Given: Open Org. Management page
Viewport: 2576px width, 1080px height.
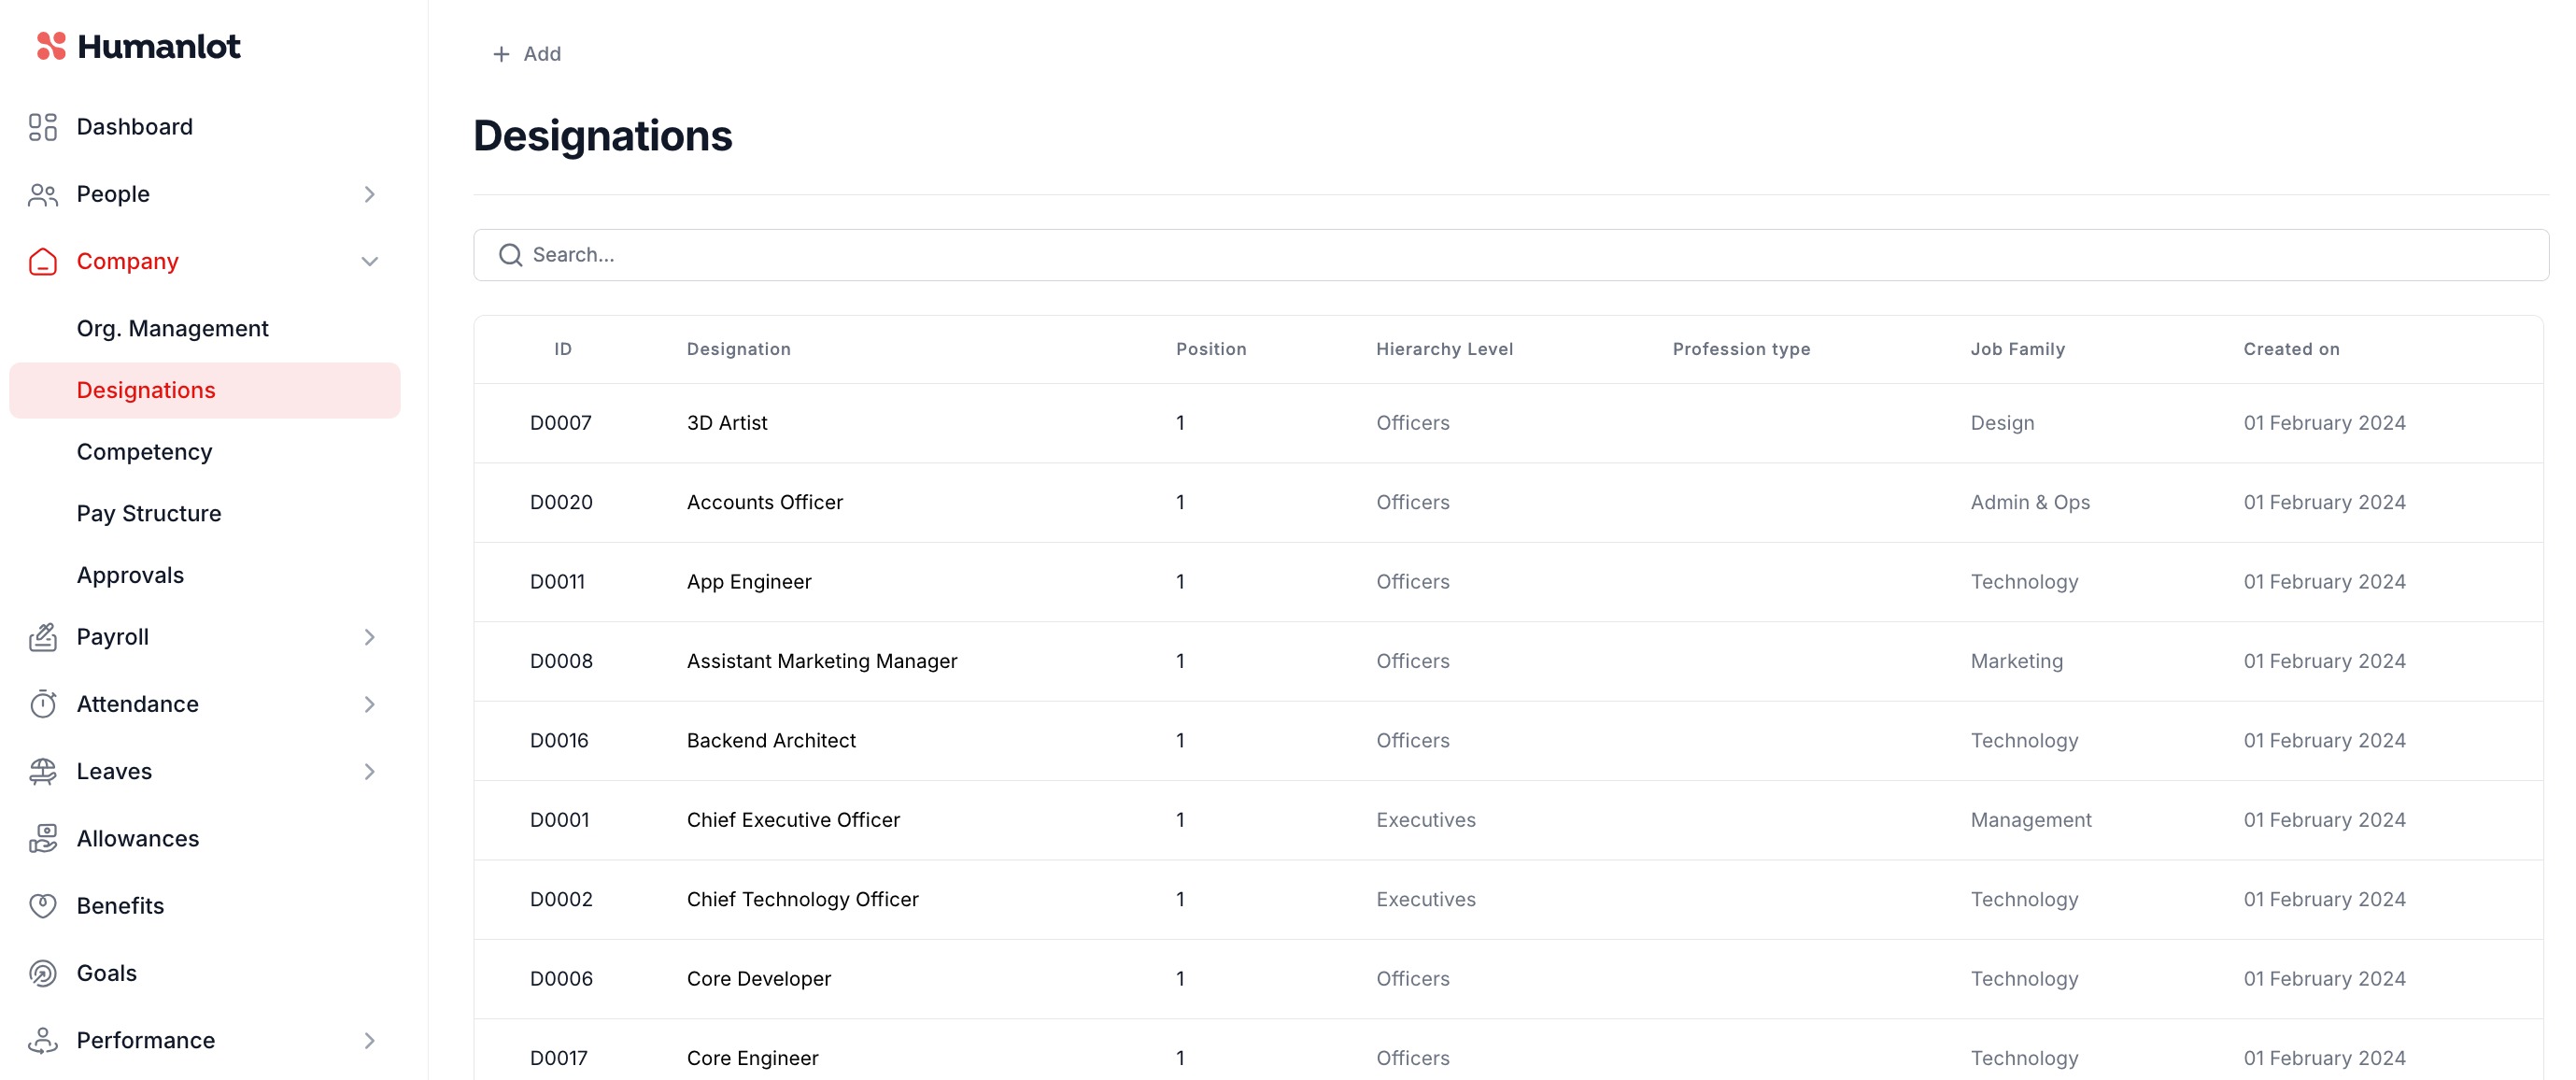Looking at the screenshot, I should (172, 328).
